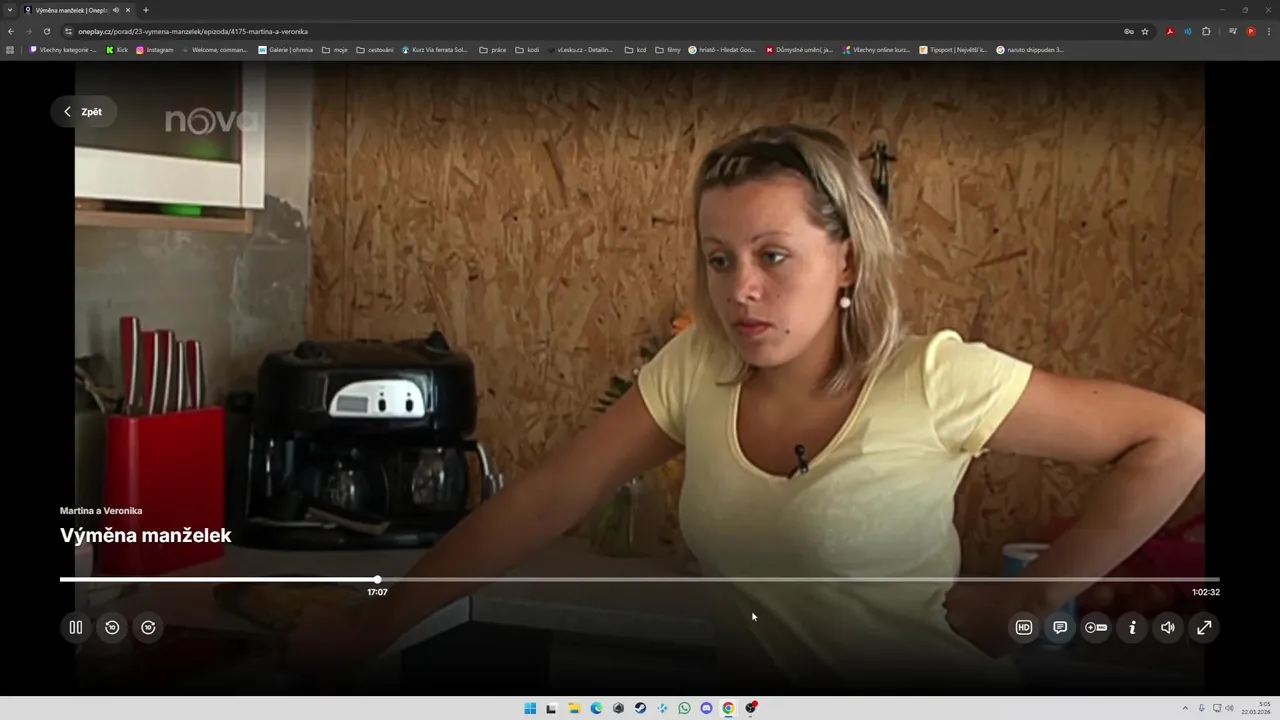This screenshot has width=1280, height=720.
Task: Mute the player volume
Action: pos(1168,627)
